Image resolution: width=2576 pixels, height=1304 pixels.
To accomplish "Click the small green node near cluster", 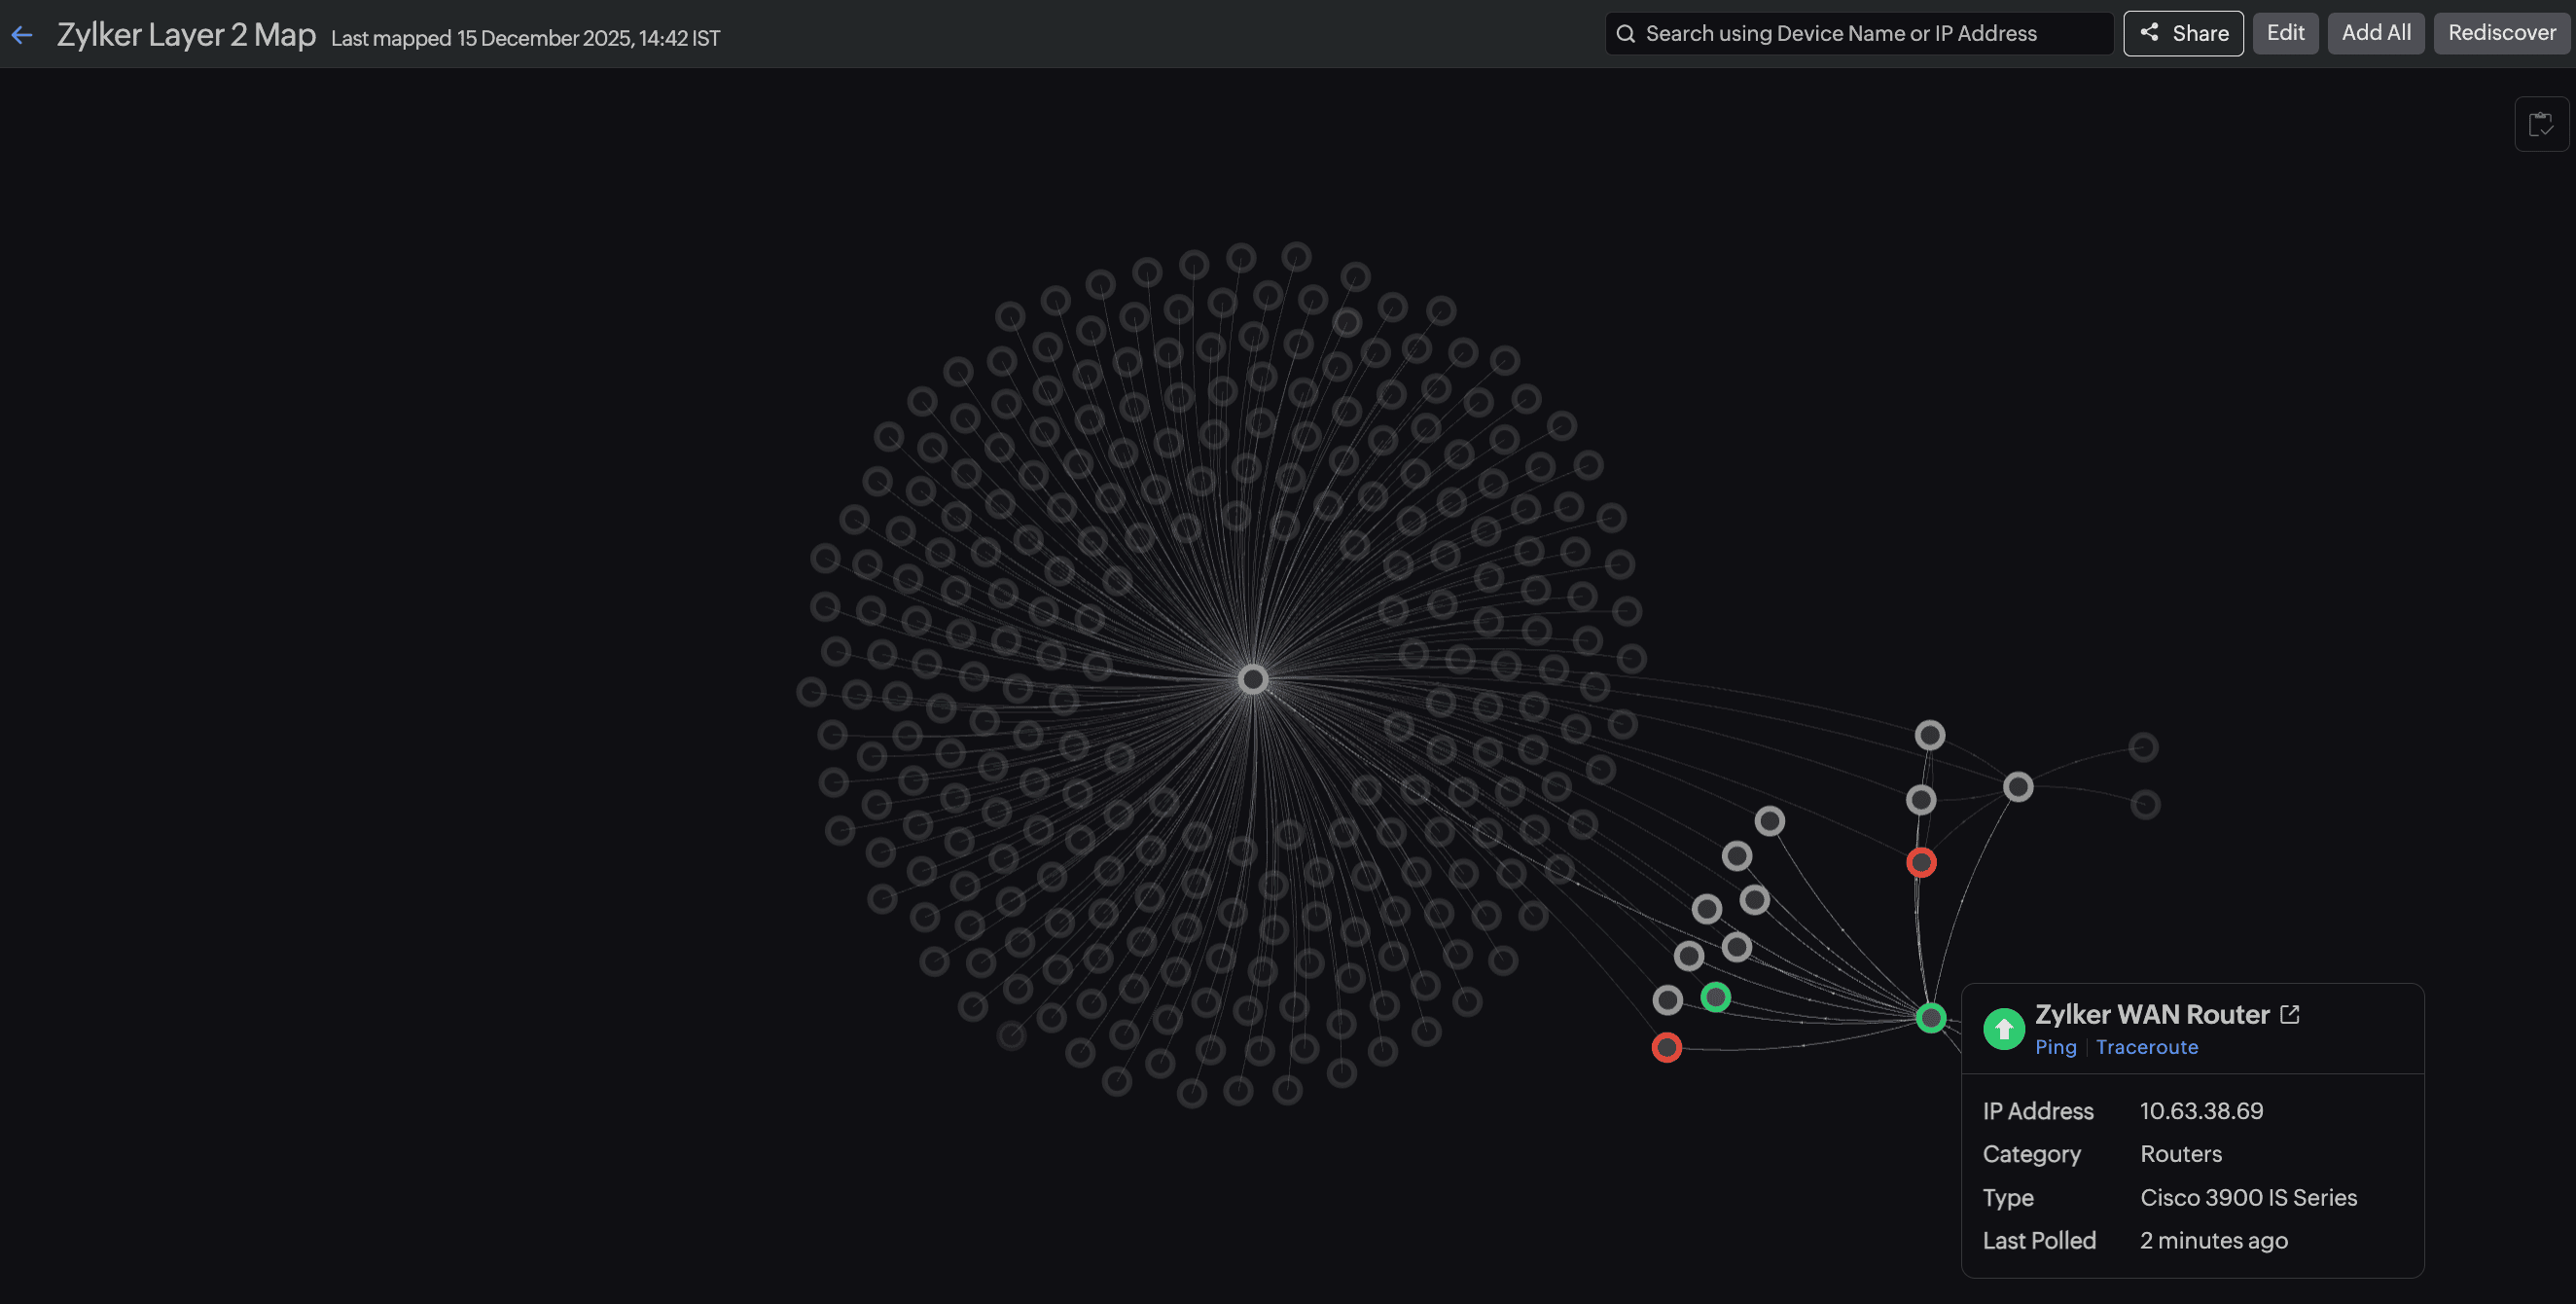I will click(x=1715, y=996).
